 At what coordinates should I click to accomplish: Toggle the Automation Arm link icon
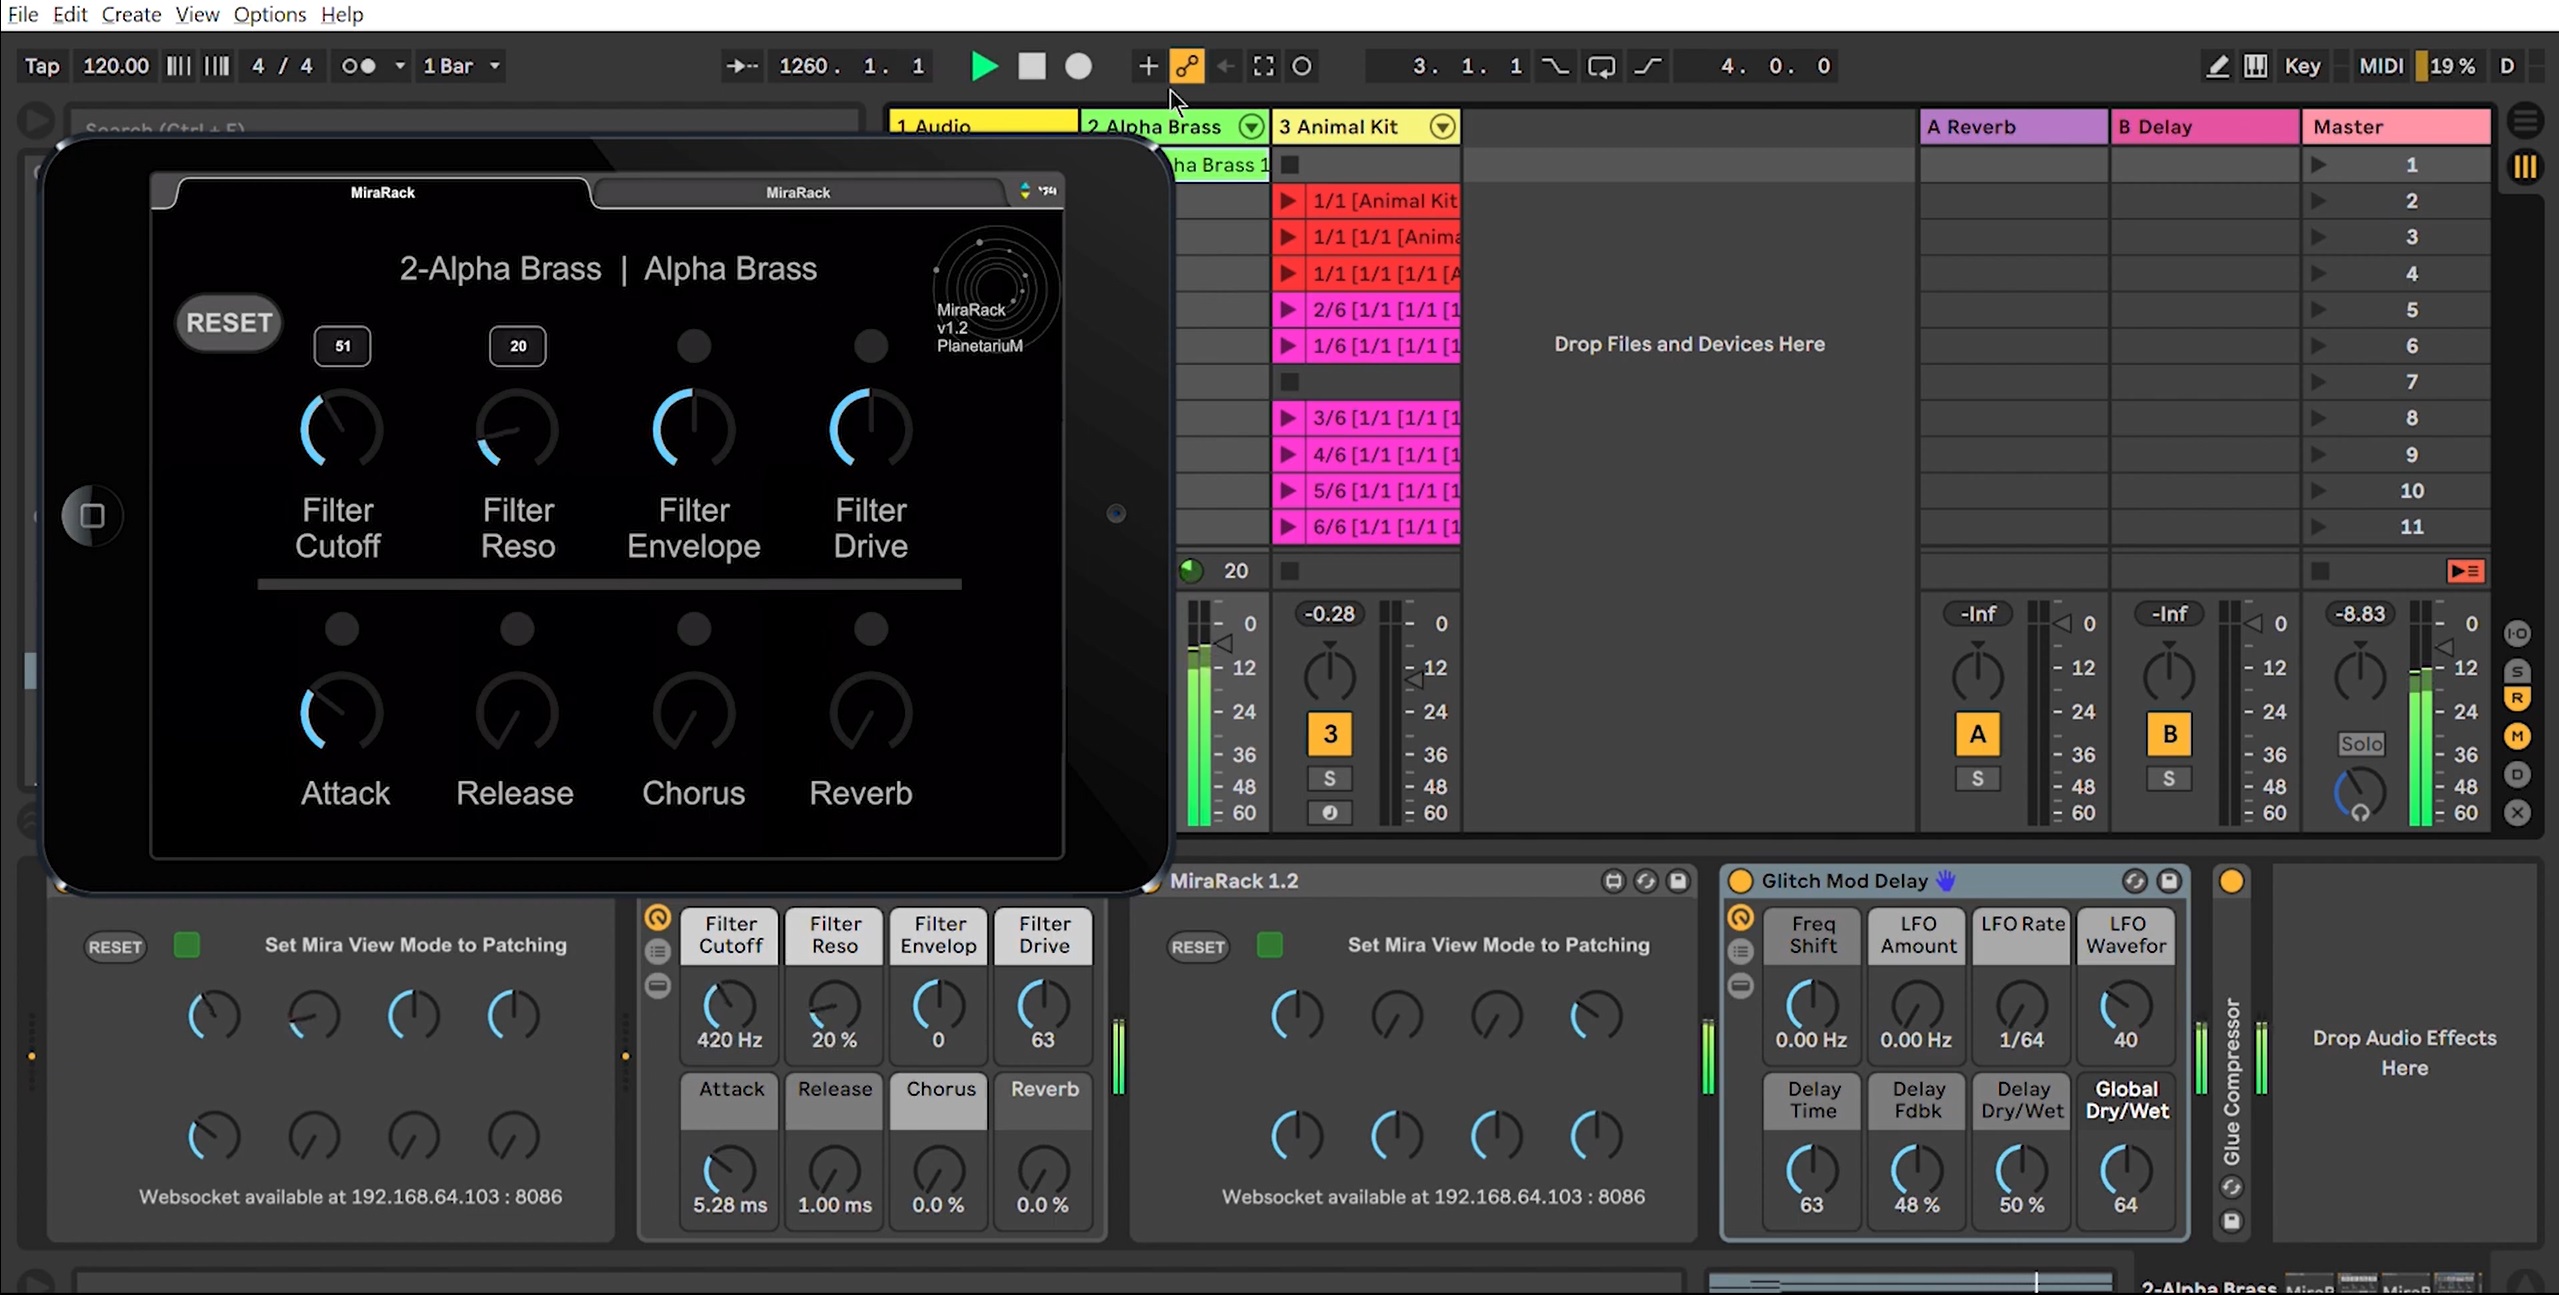point(1186,66)
